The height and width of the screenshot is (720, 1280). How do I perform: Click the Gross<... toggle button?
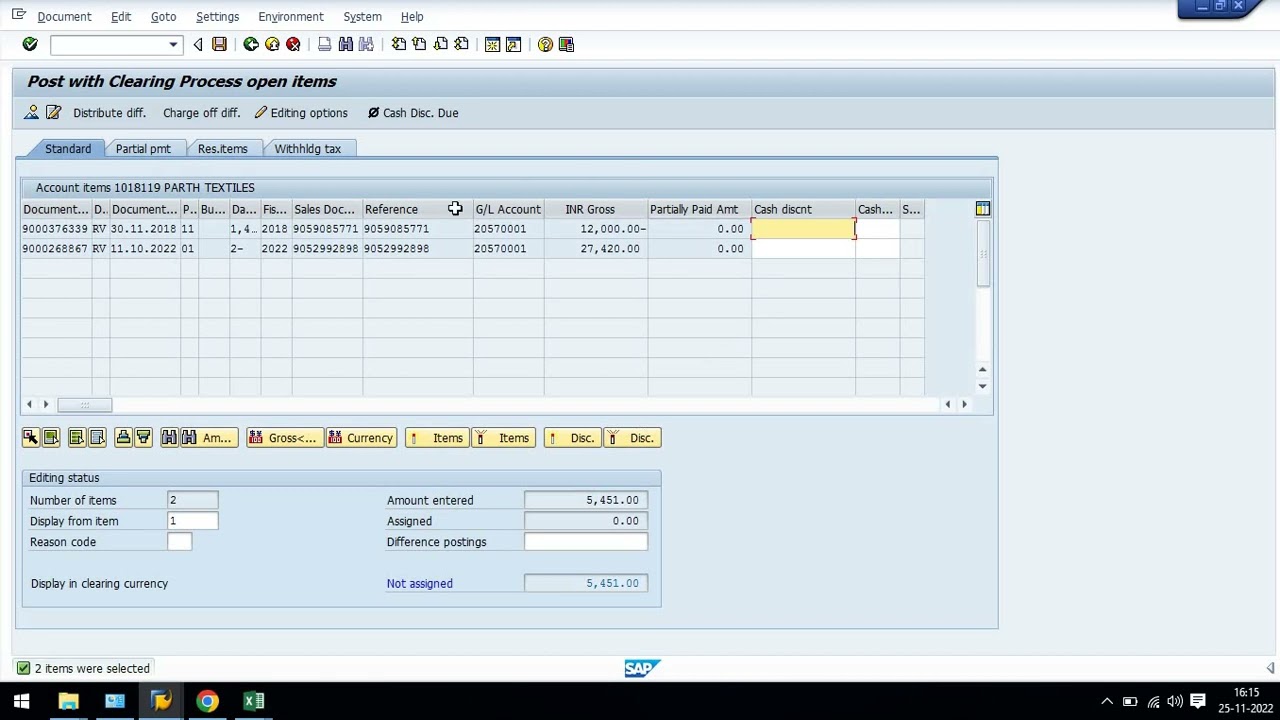click(x=284, y=438)
